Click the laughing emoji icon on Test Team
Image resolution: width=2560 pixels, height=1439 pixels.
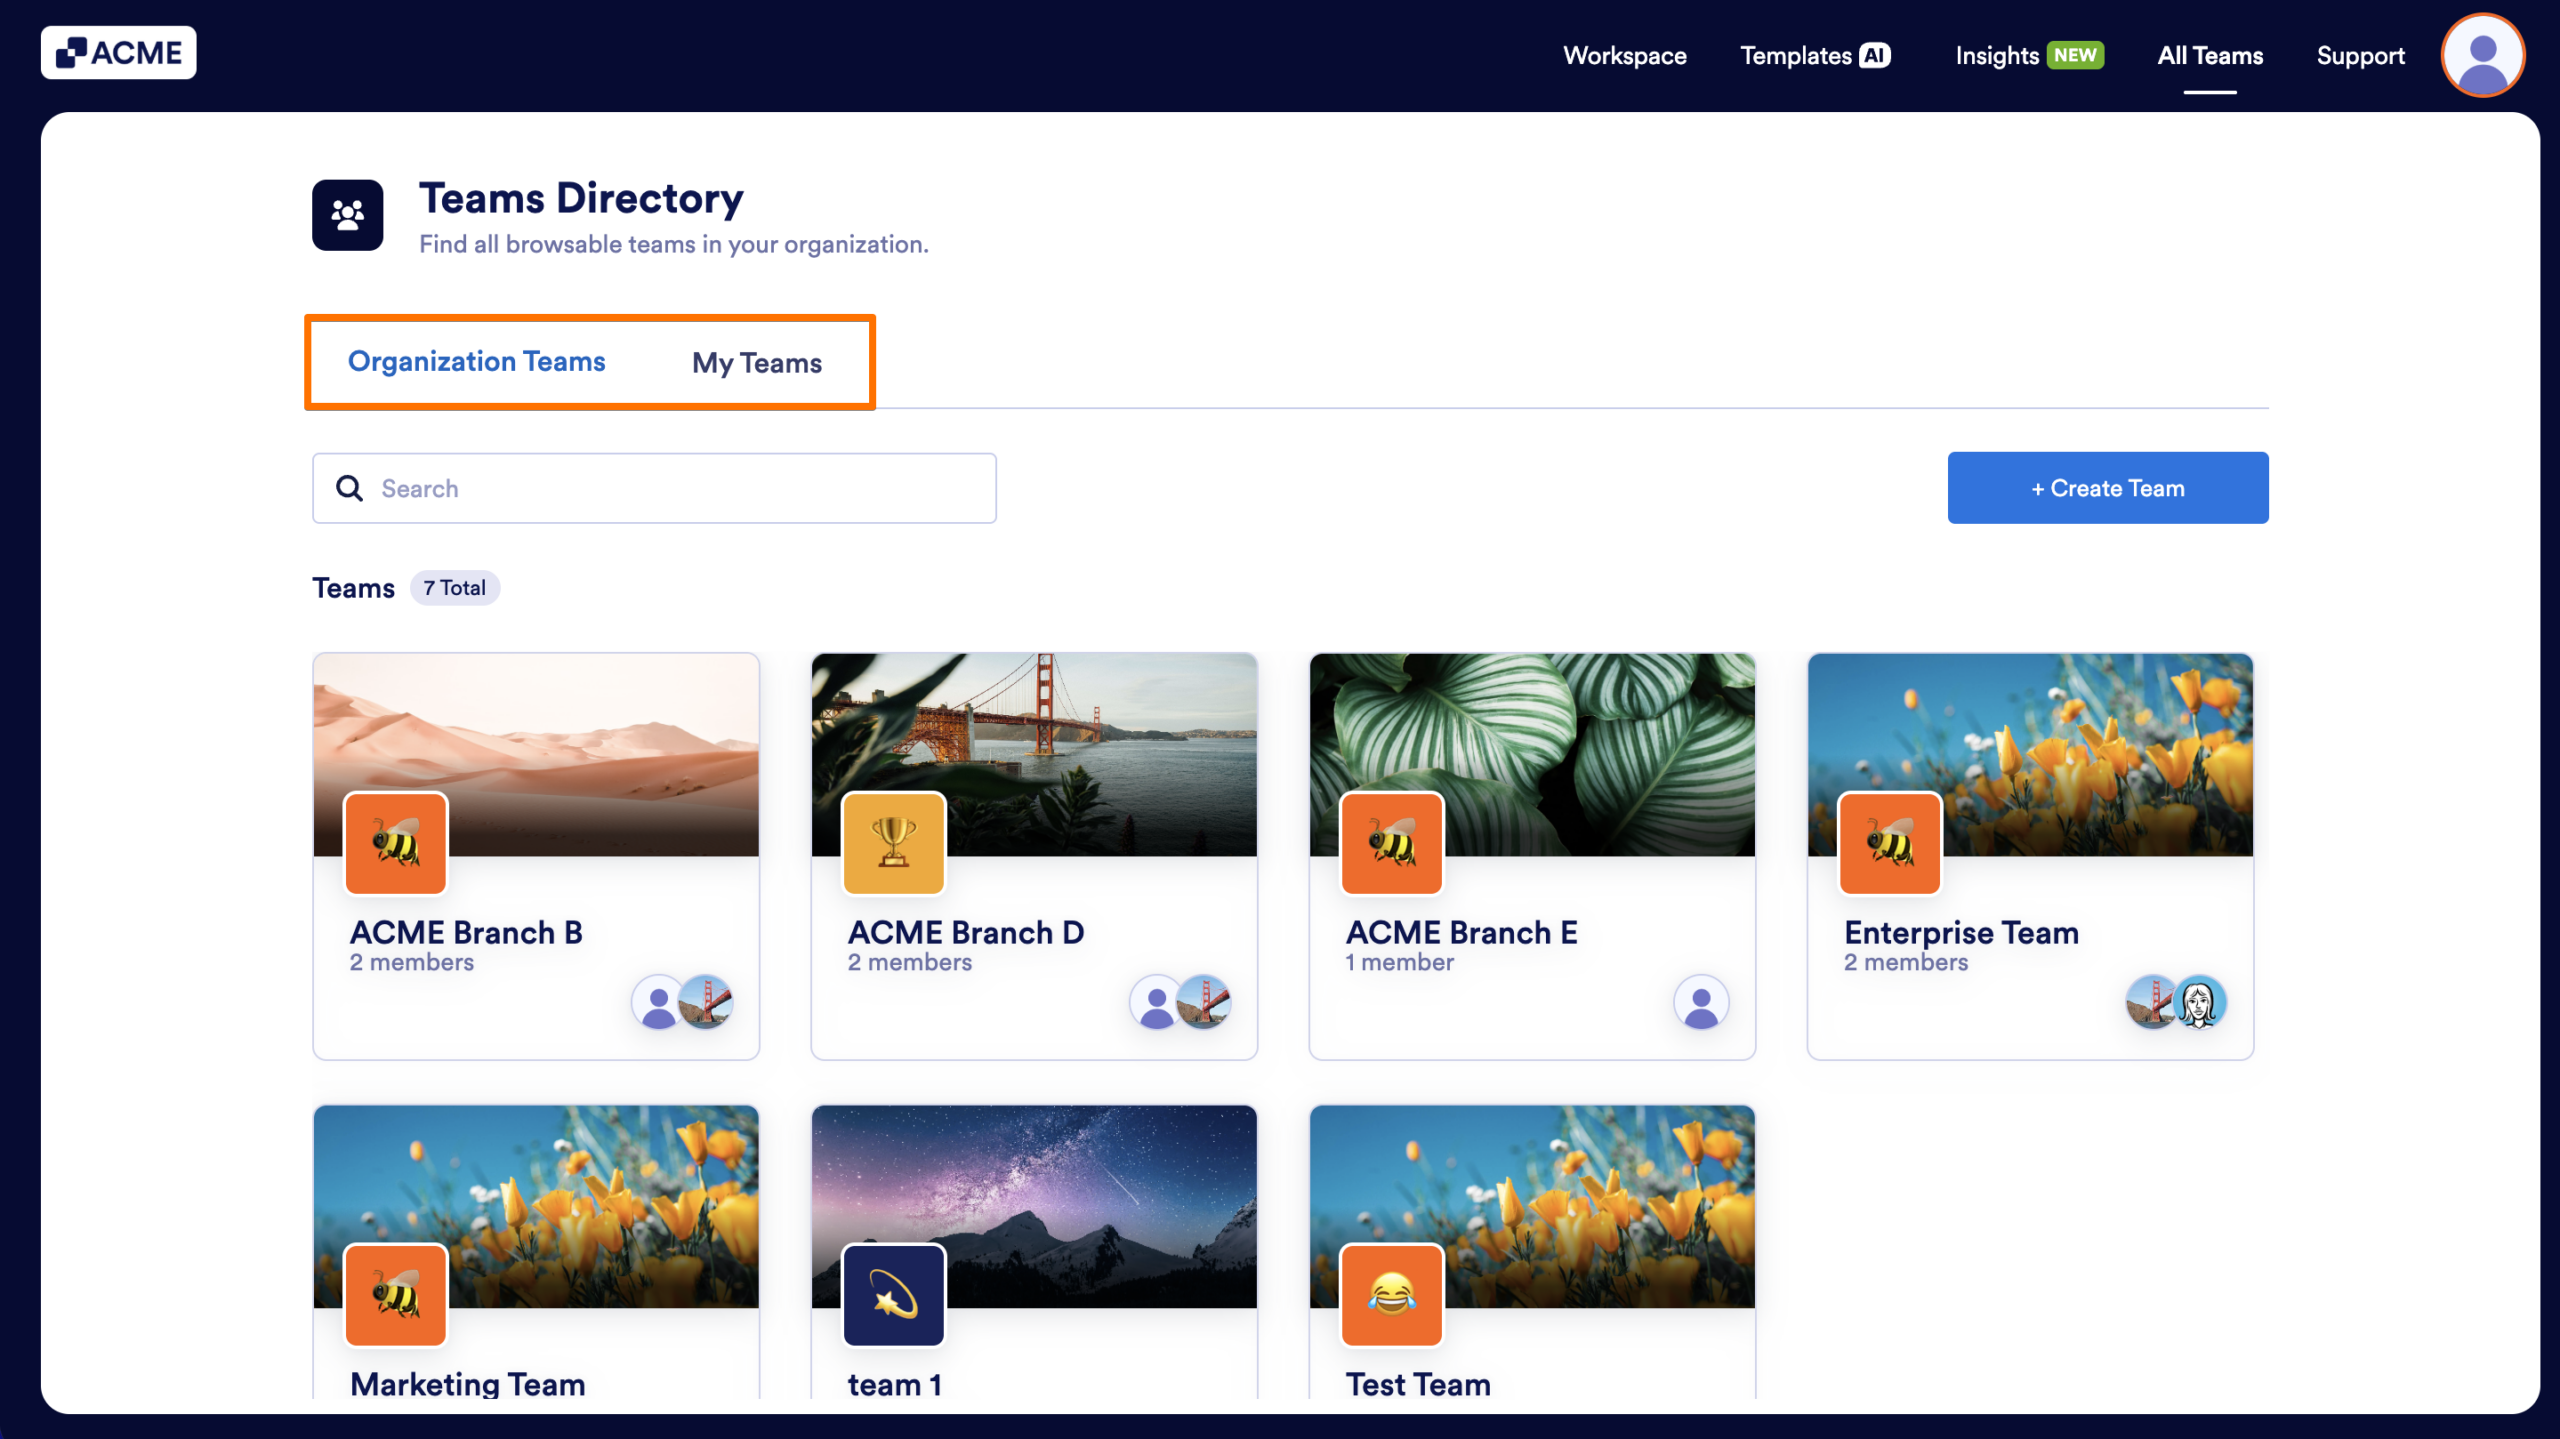1391,1294
